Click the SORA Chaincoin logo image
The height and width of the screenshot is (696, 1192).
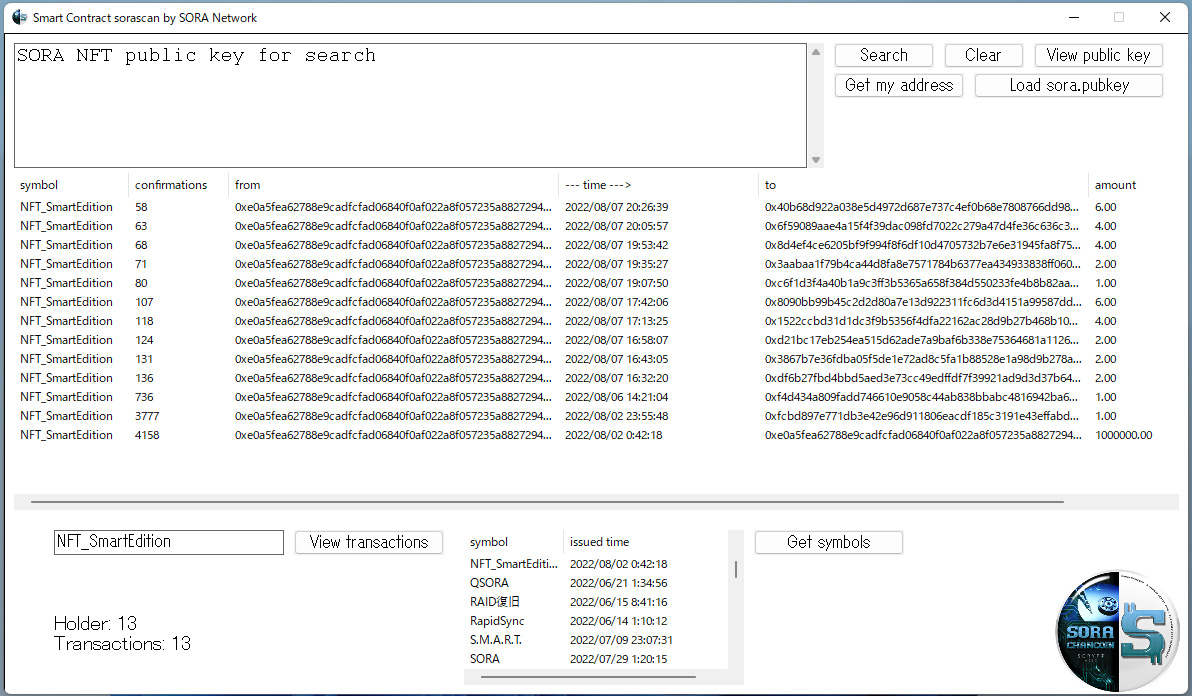pyautogui.click(x=1117, y=630)
